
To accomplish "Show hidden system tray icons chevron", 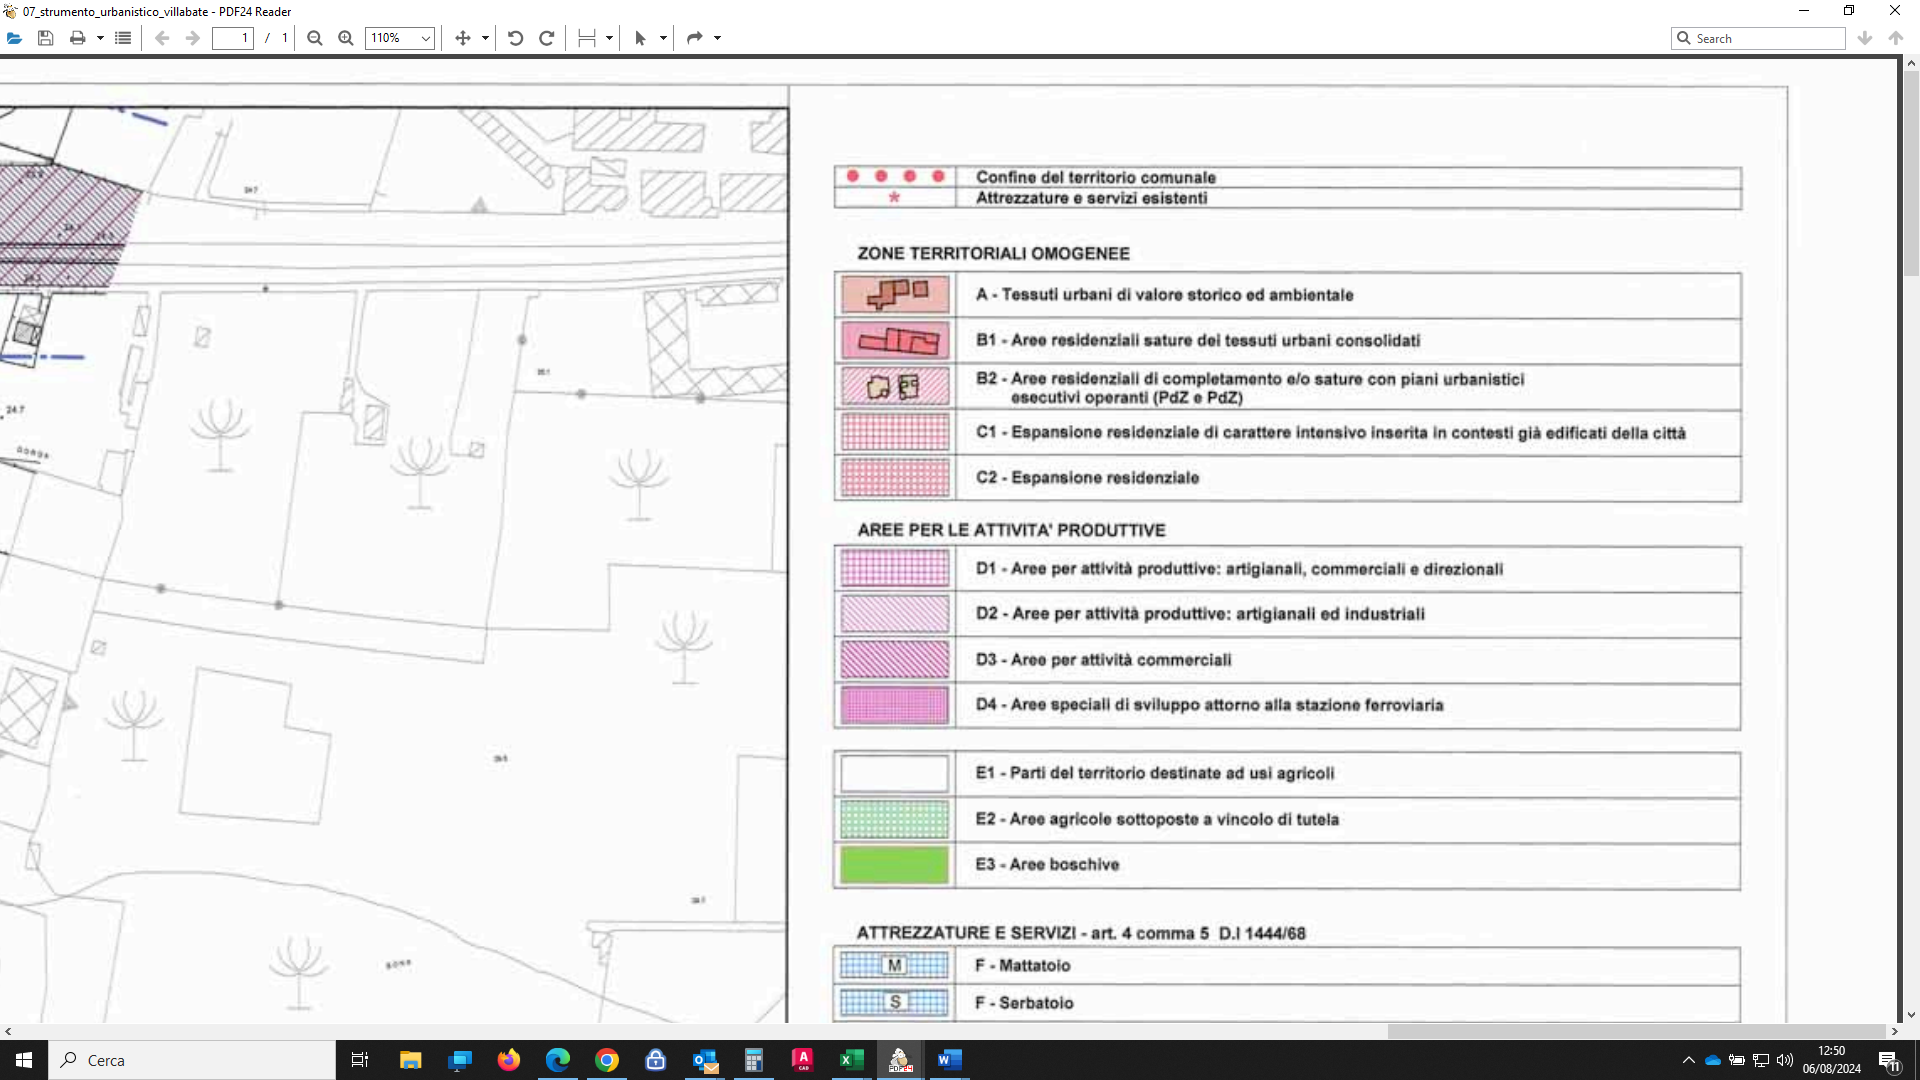I will tap(1689, 1060).
